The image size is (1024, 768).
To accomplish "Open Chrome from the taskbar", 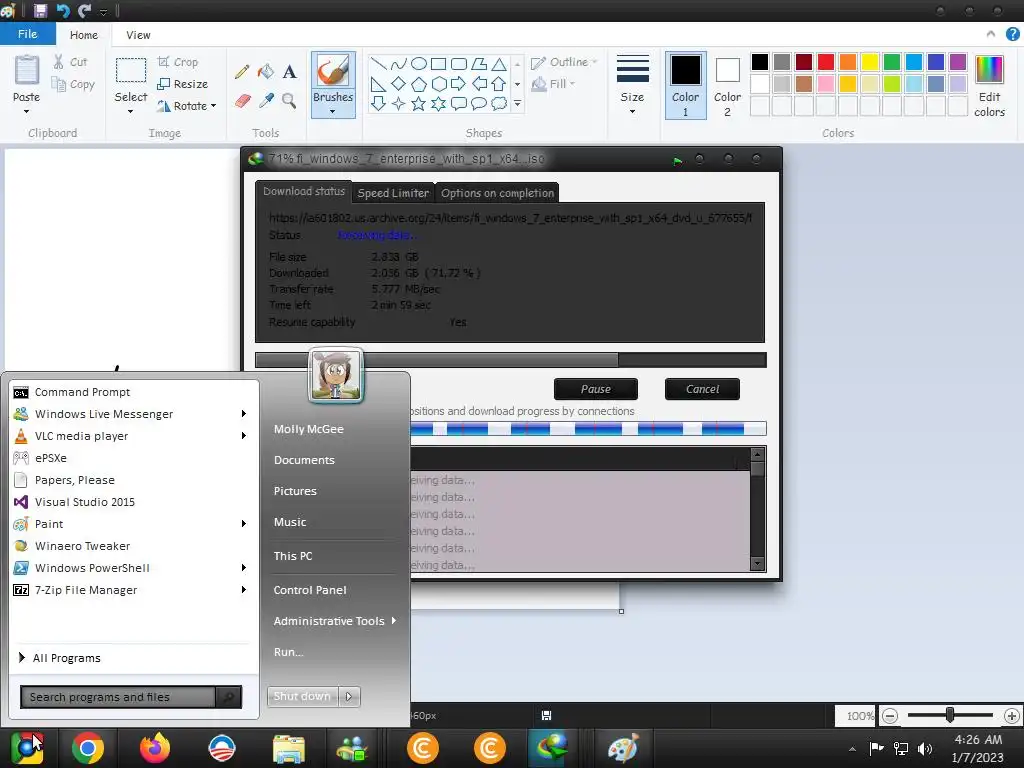I will (88, 748).
